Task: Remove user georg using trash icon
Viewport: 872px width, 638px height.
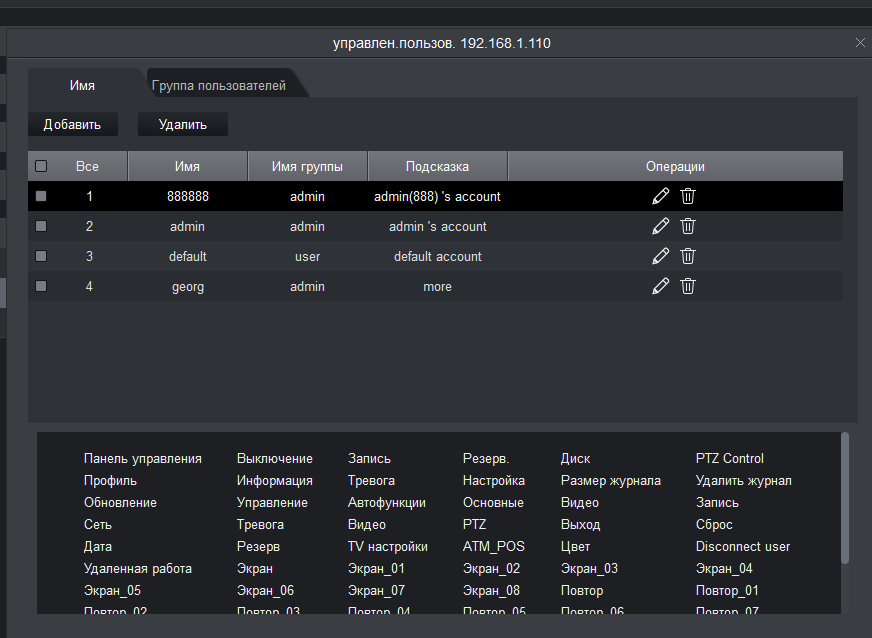Action: pyautogui.click(x=688, y=286)
